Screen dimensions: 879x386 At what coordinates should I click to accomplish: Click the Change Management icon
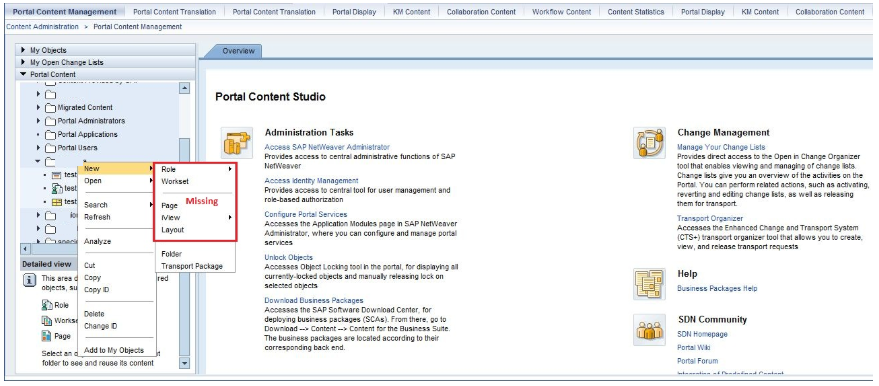click(649, 143)
